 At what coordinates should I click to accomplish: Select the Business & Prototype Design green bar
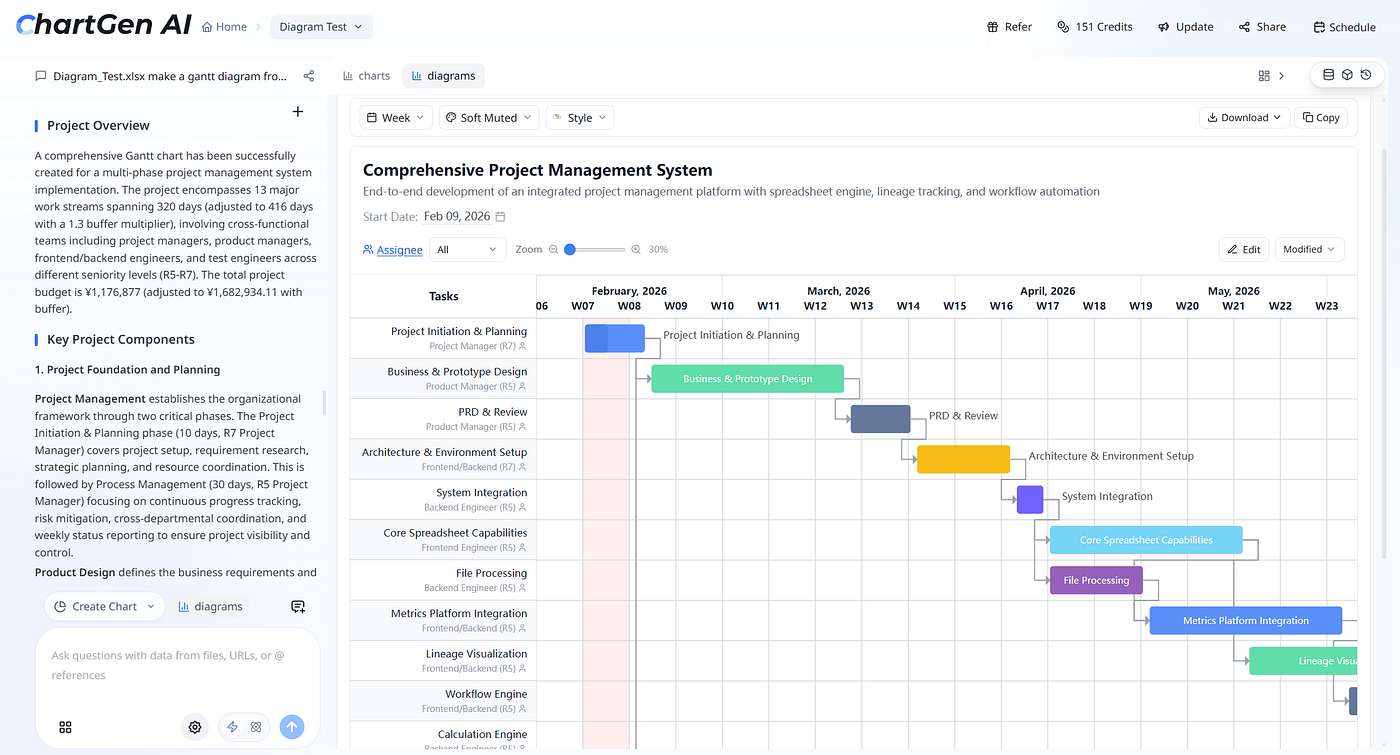tap(748, 379)
